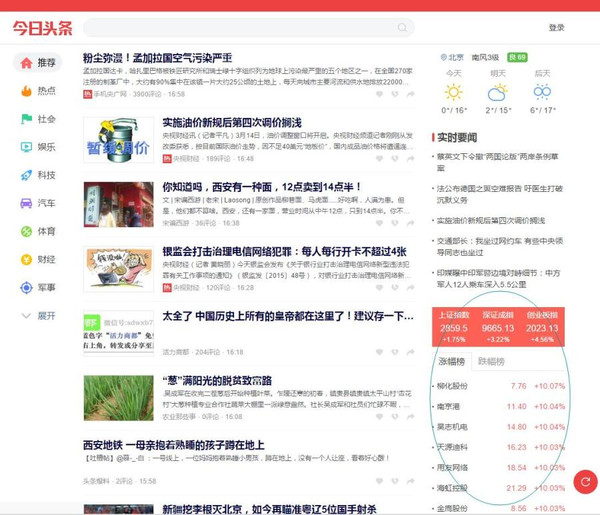Screen dimensions: 600x515
Task: Expand more channels with 展开
Action: [x=38, y=316]
